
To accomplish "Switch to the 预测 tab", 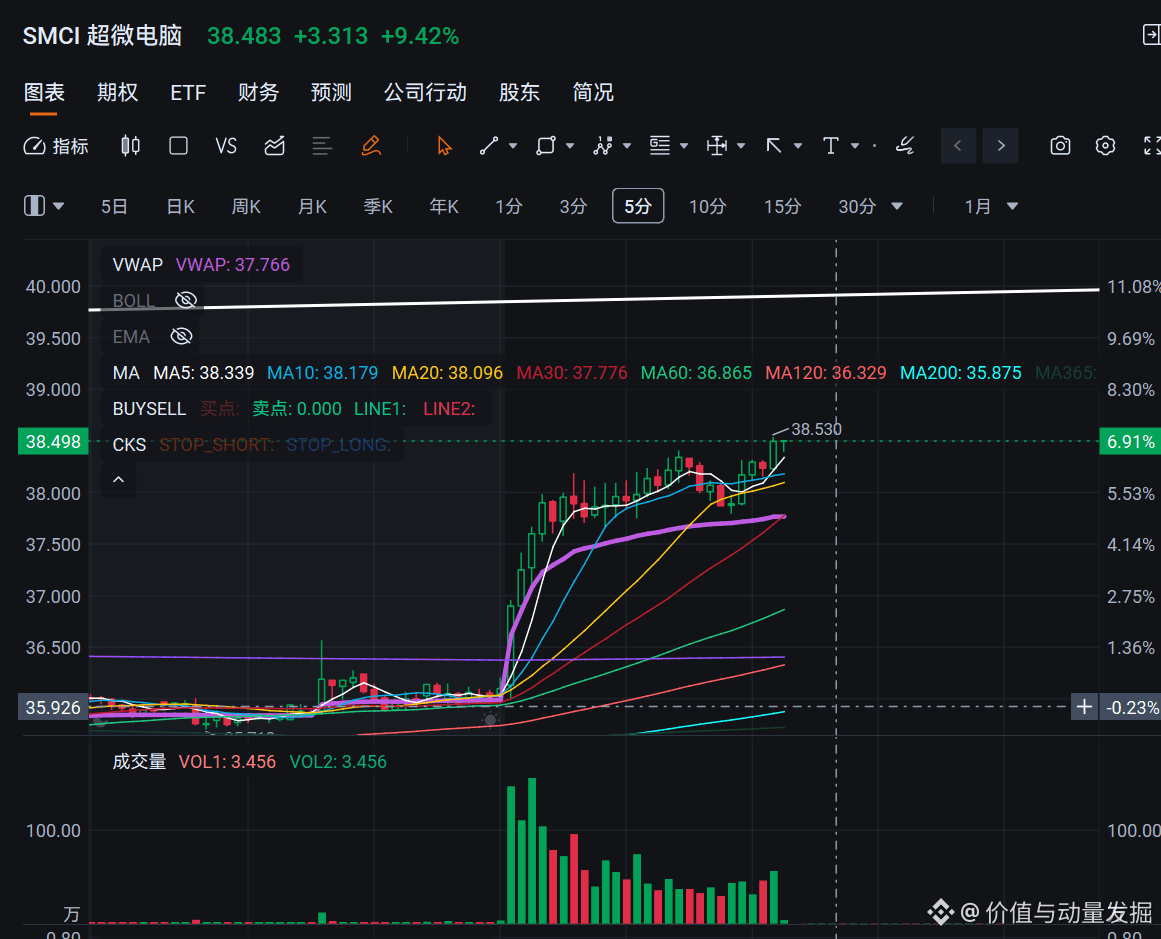I will click(331, 93).
